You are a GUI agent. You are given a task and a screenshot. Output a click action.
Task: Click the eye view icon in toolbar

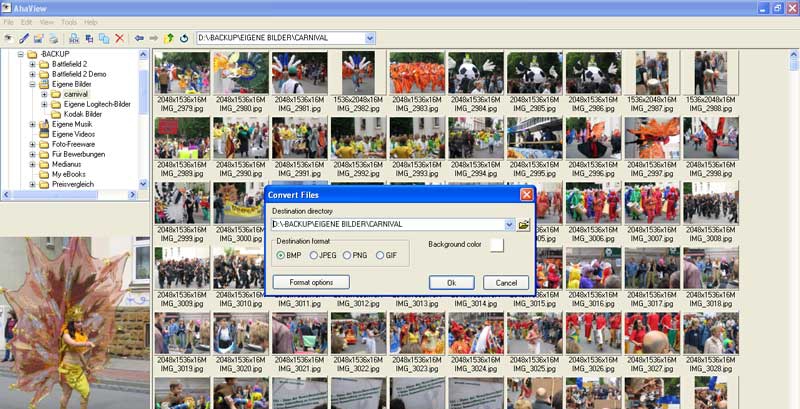click(x=8, y=38)
